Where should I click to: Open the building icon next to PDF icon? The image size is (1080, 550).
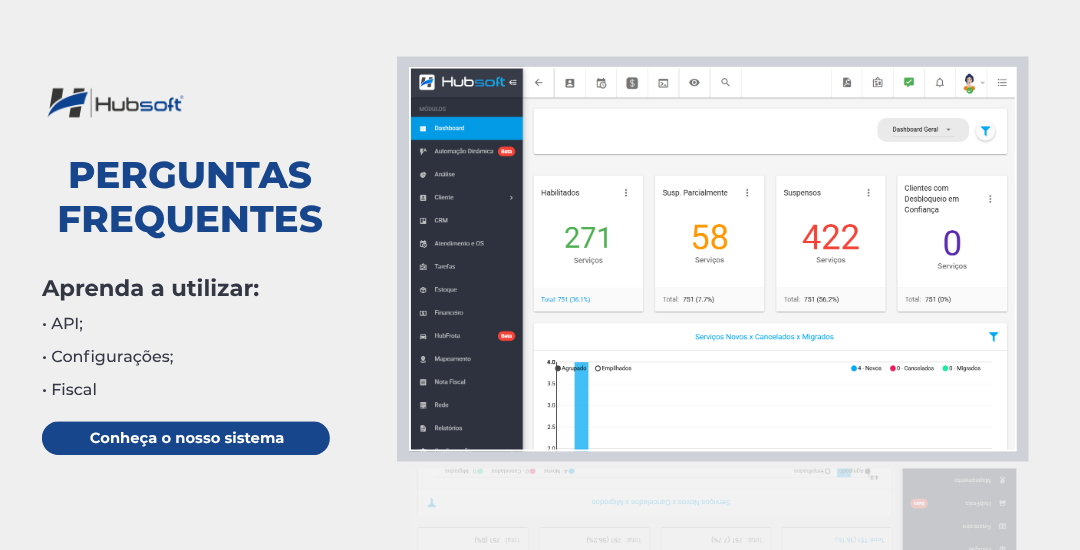point(878,83)
